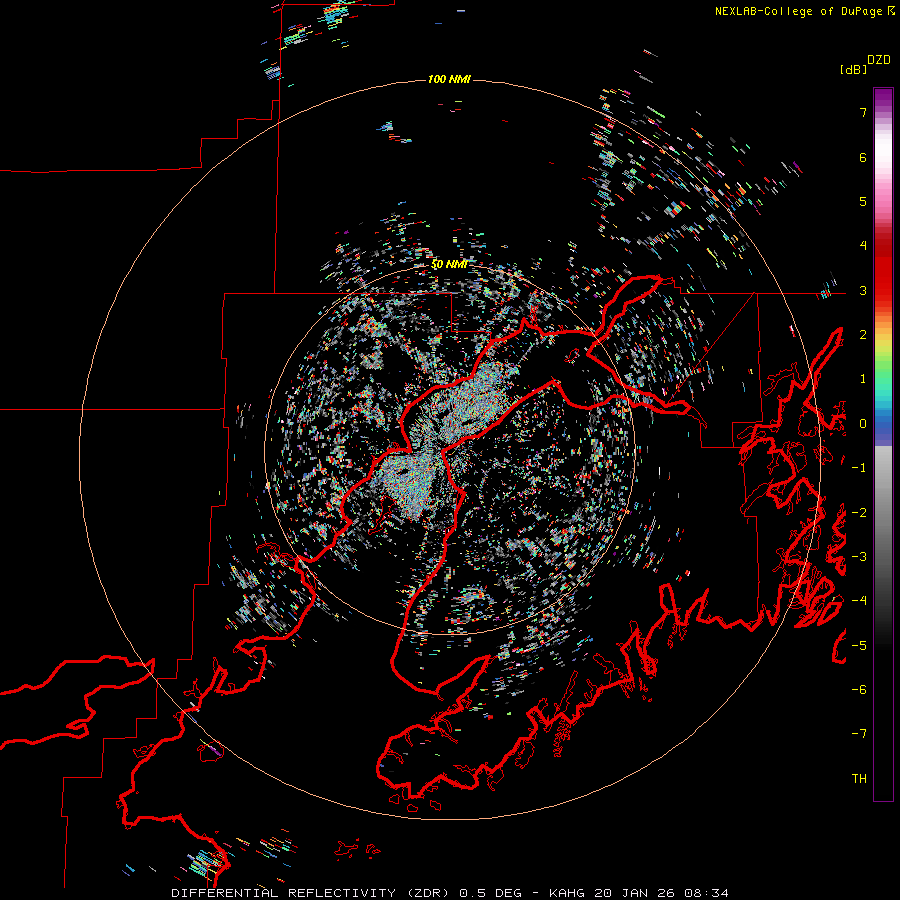The image size is (900, 900).
Task: Click the TH threshold label on the scale
Action: point(859,779)
